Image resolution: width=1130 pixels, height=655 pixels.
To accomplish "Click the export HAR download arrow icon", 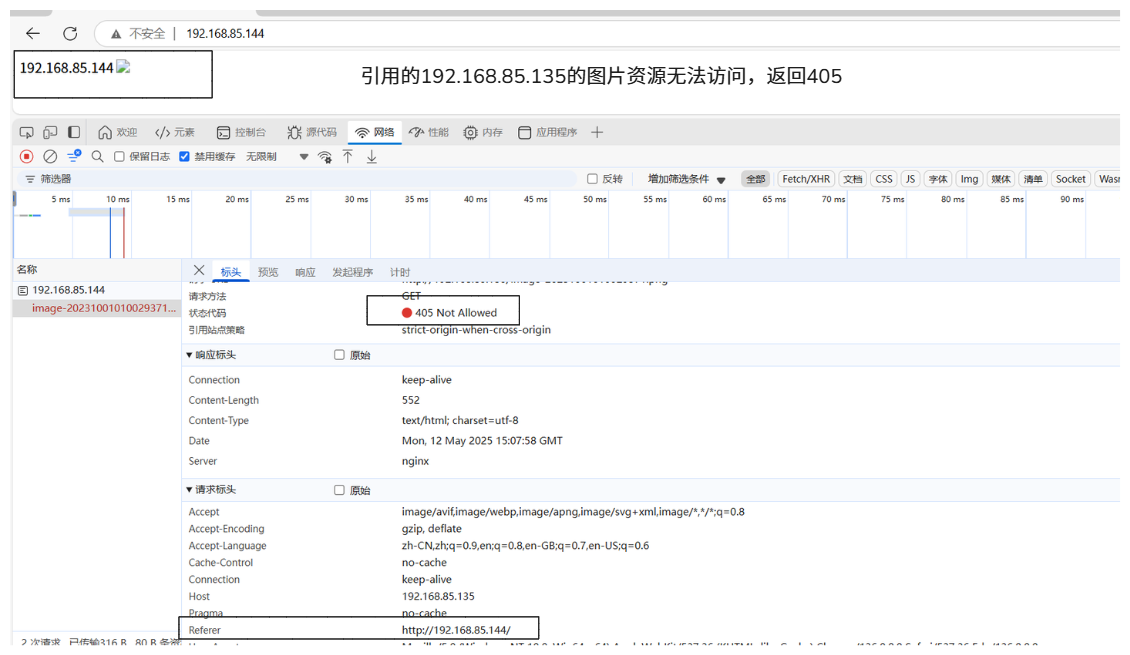I will 372,156.
